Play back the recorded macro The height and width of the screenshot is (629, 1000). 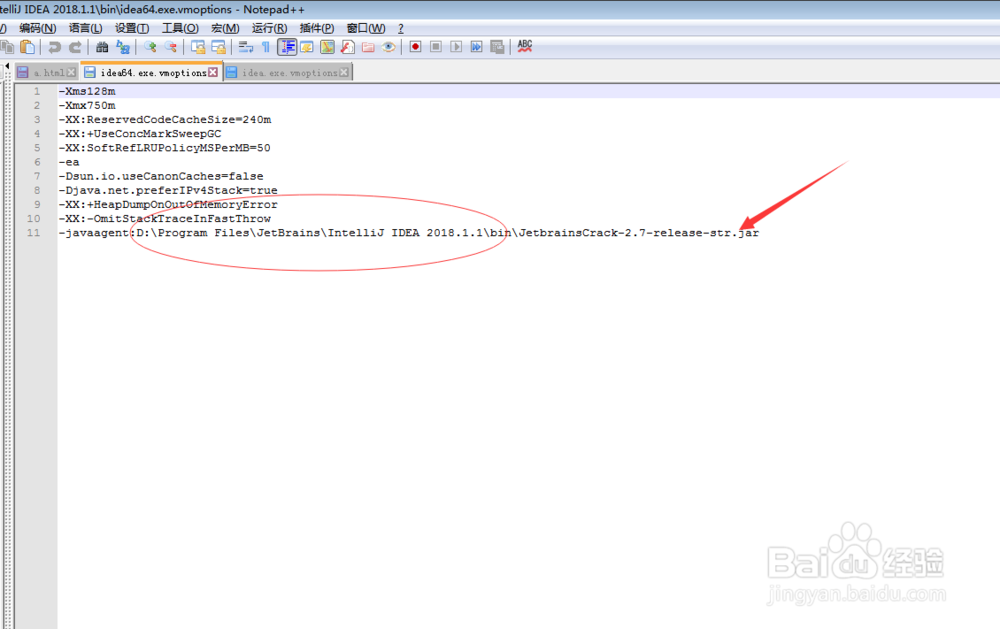pos(456,47)
